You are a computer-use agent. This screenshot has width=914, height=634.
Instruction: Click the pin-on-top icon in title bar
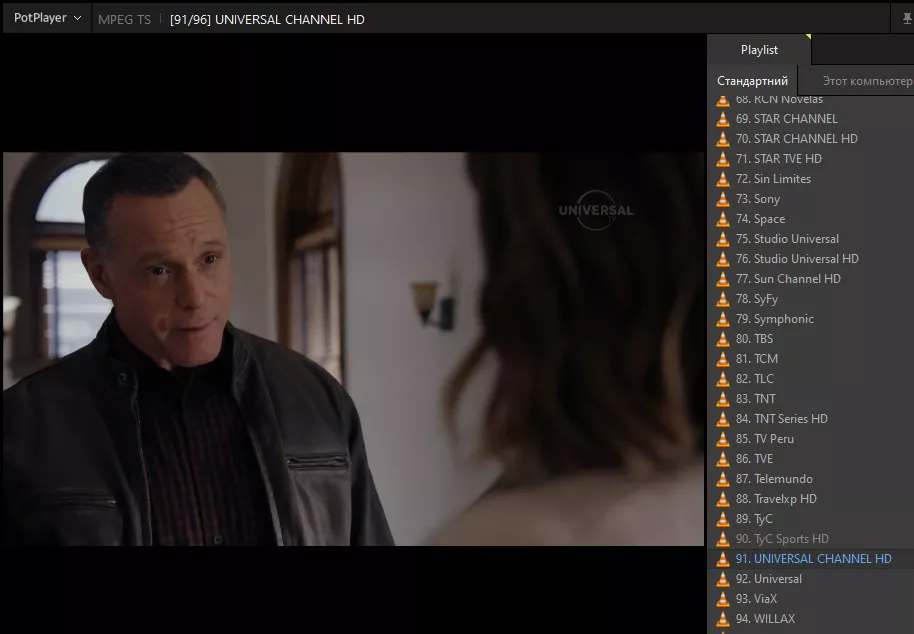pyautogui.click(x=907, y=19)
